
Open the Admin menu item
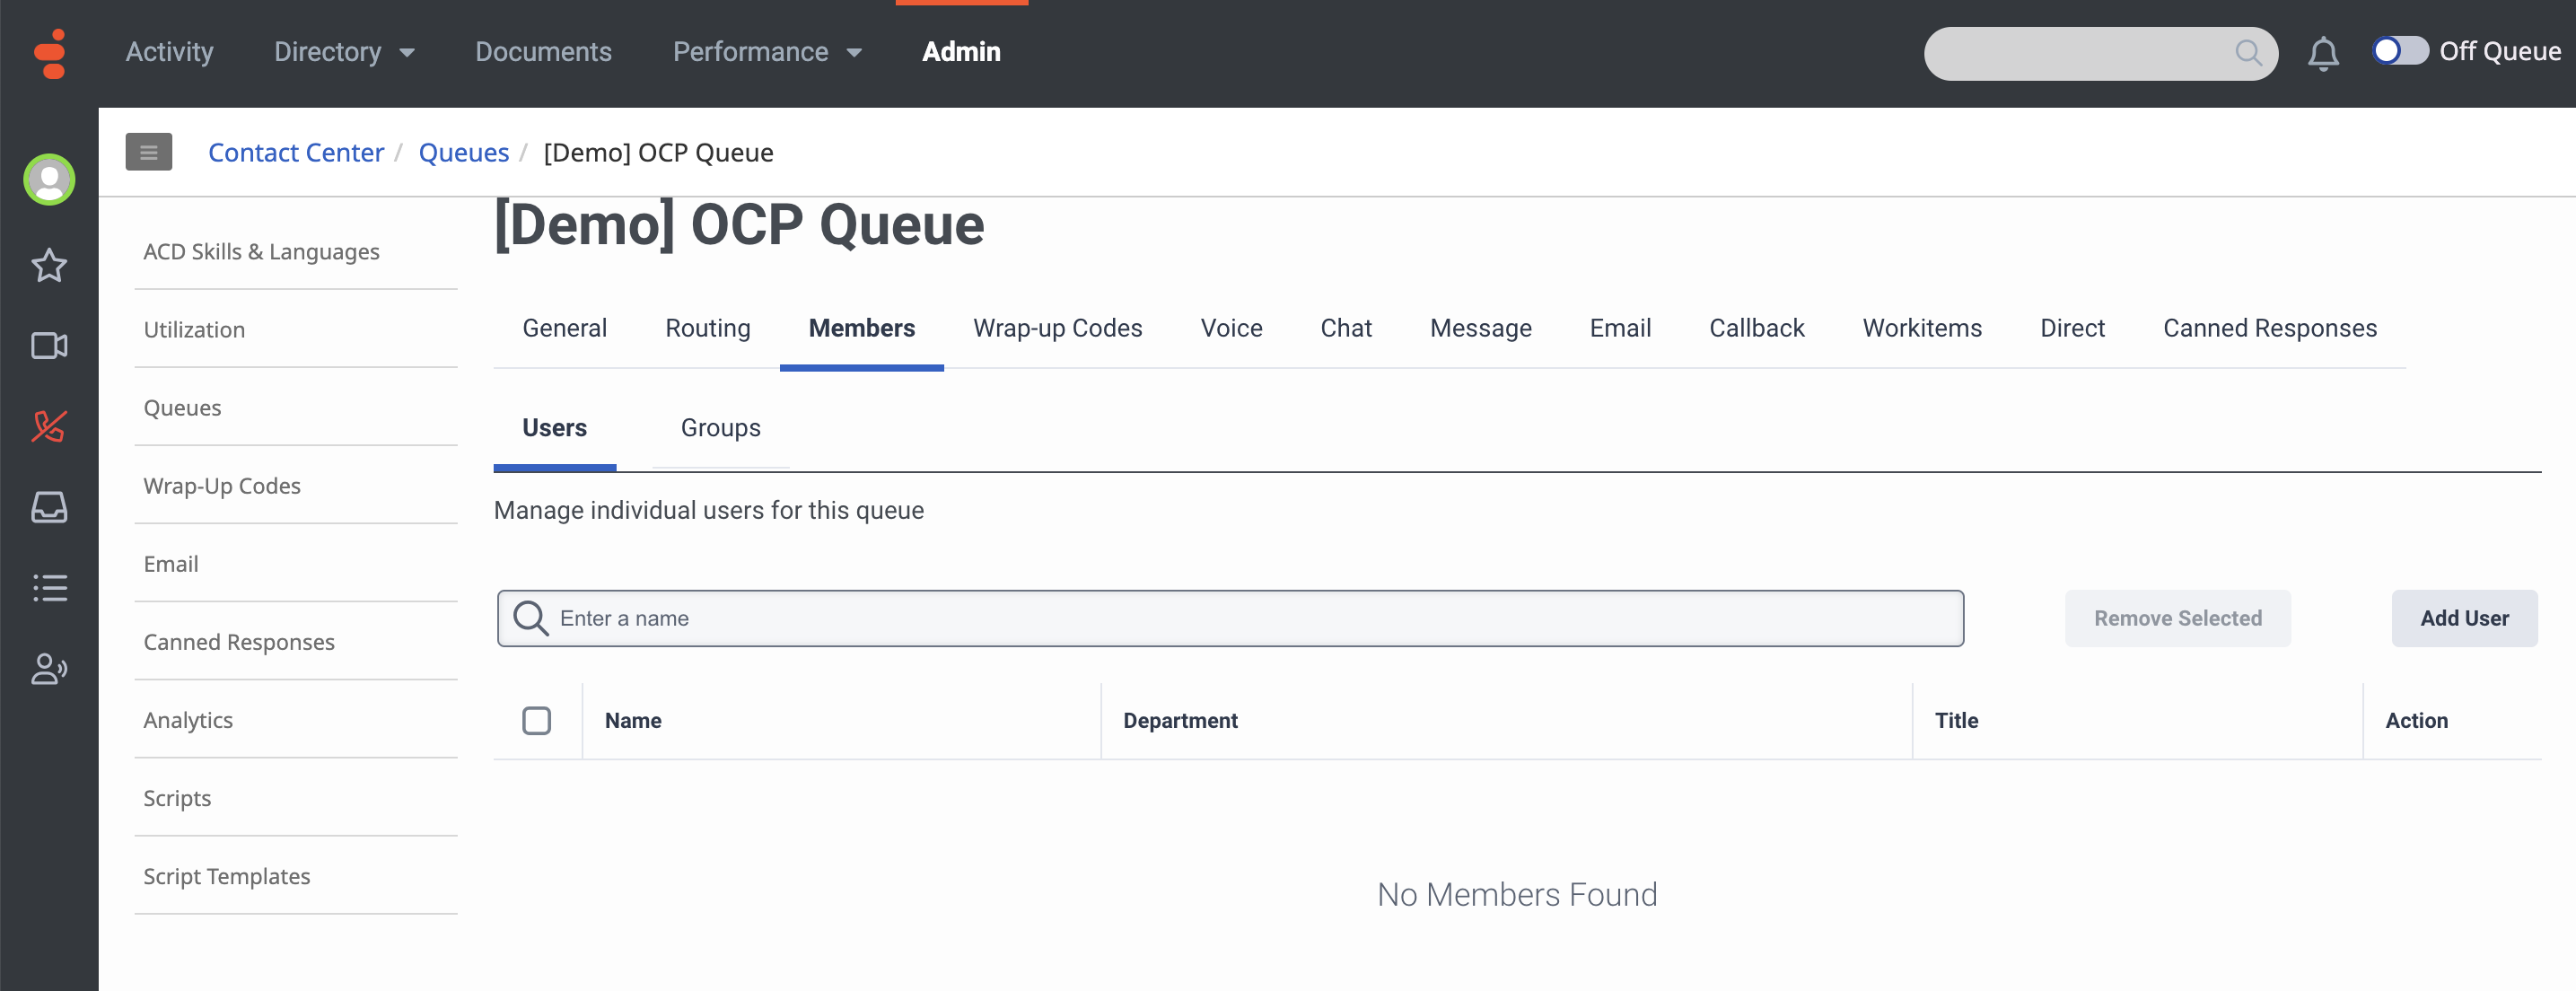pos(961,51)
